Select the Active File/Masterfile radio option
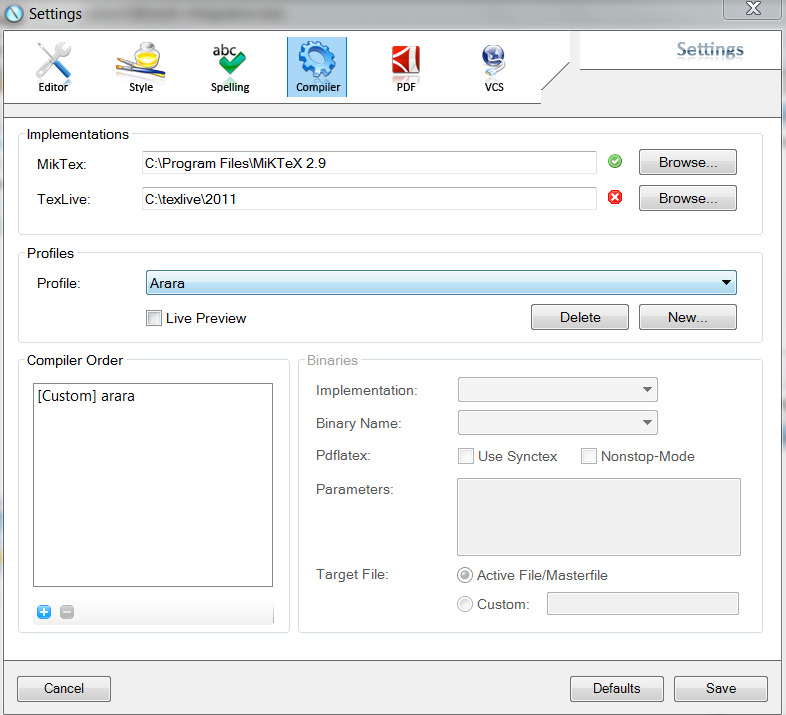 point(465,575)
